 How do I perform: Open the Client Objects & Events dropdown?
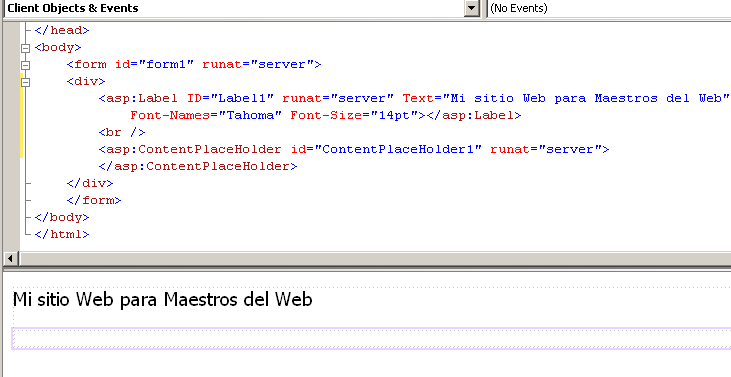[472, 8]
